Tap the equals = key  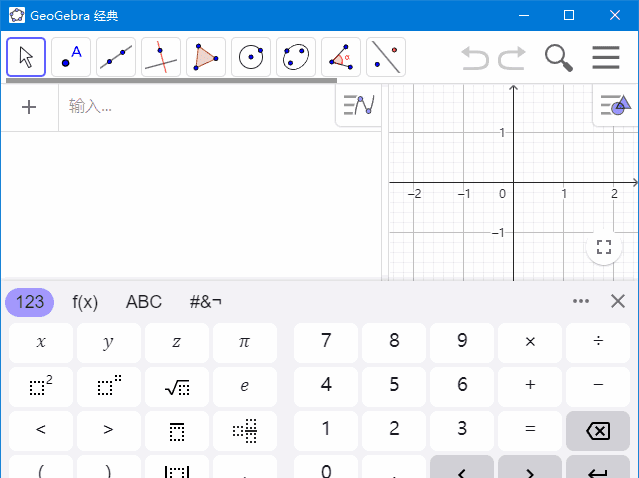coord(530,431)
